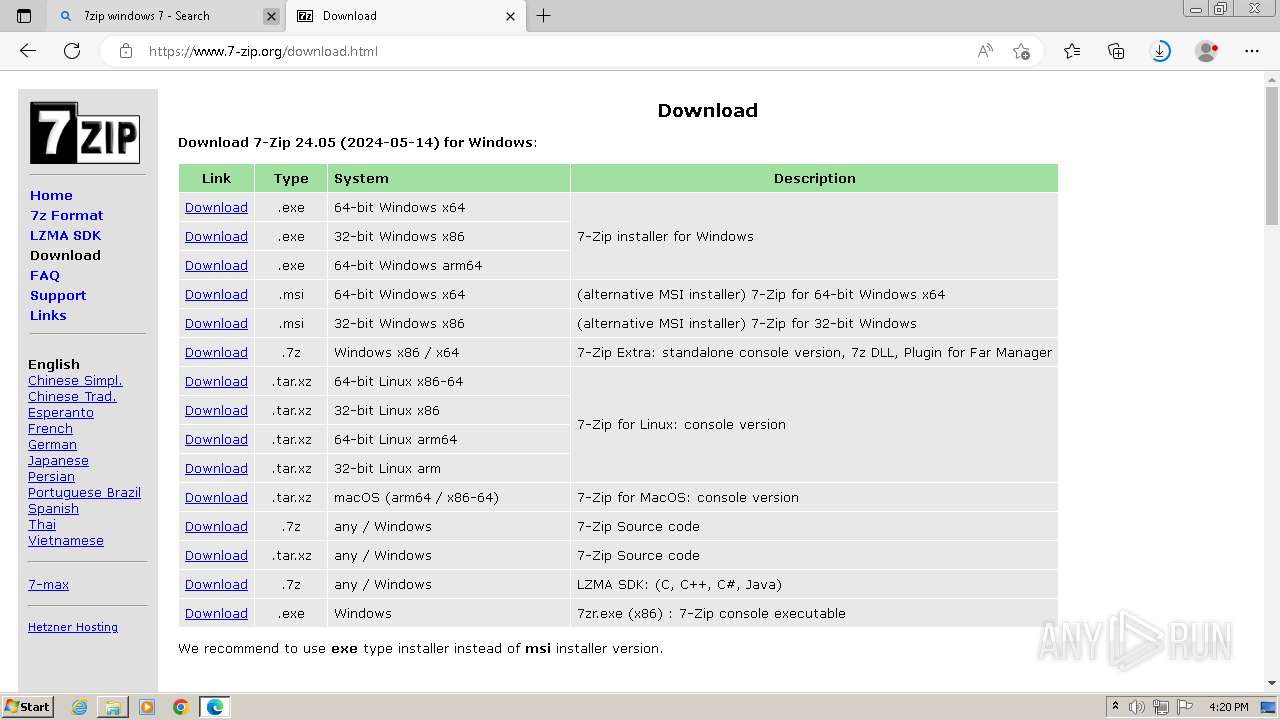Open Support sidebar link
The height and width of the screenshot is (720, 1280).
click(58, 295)
